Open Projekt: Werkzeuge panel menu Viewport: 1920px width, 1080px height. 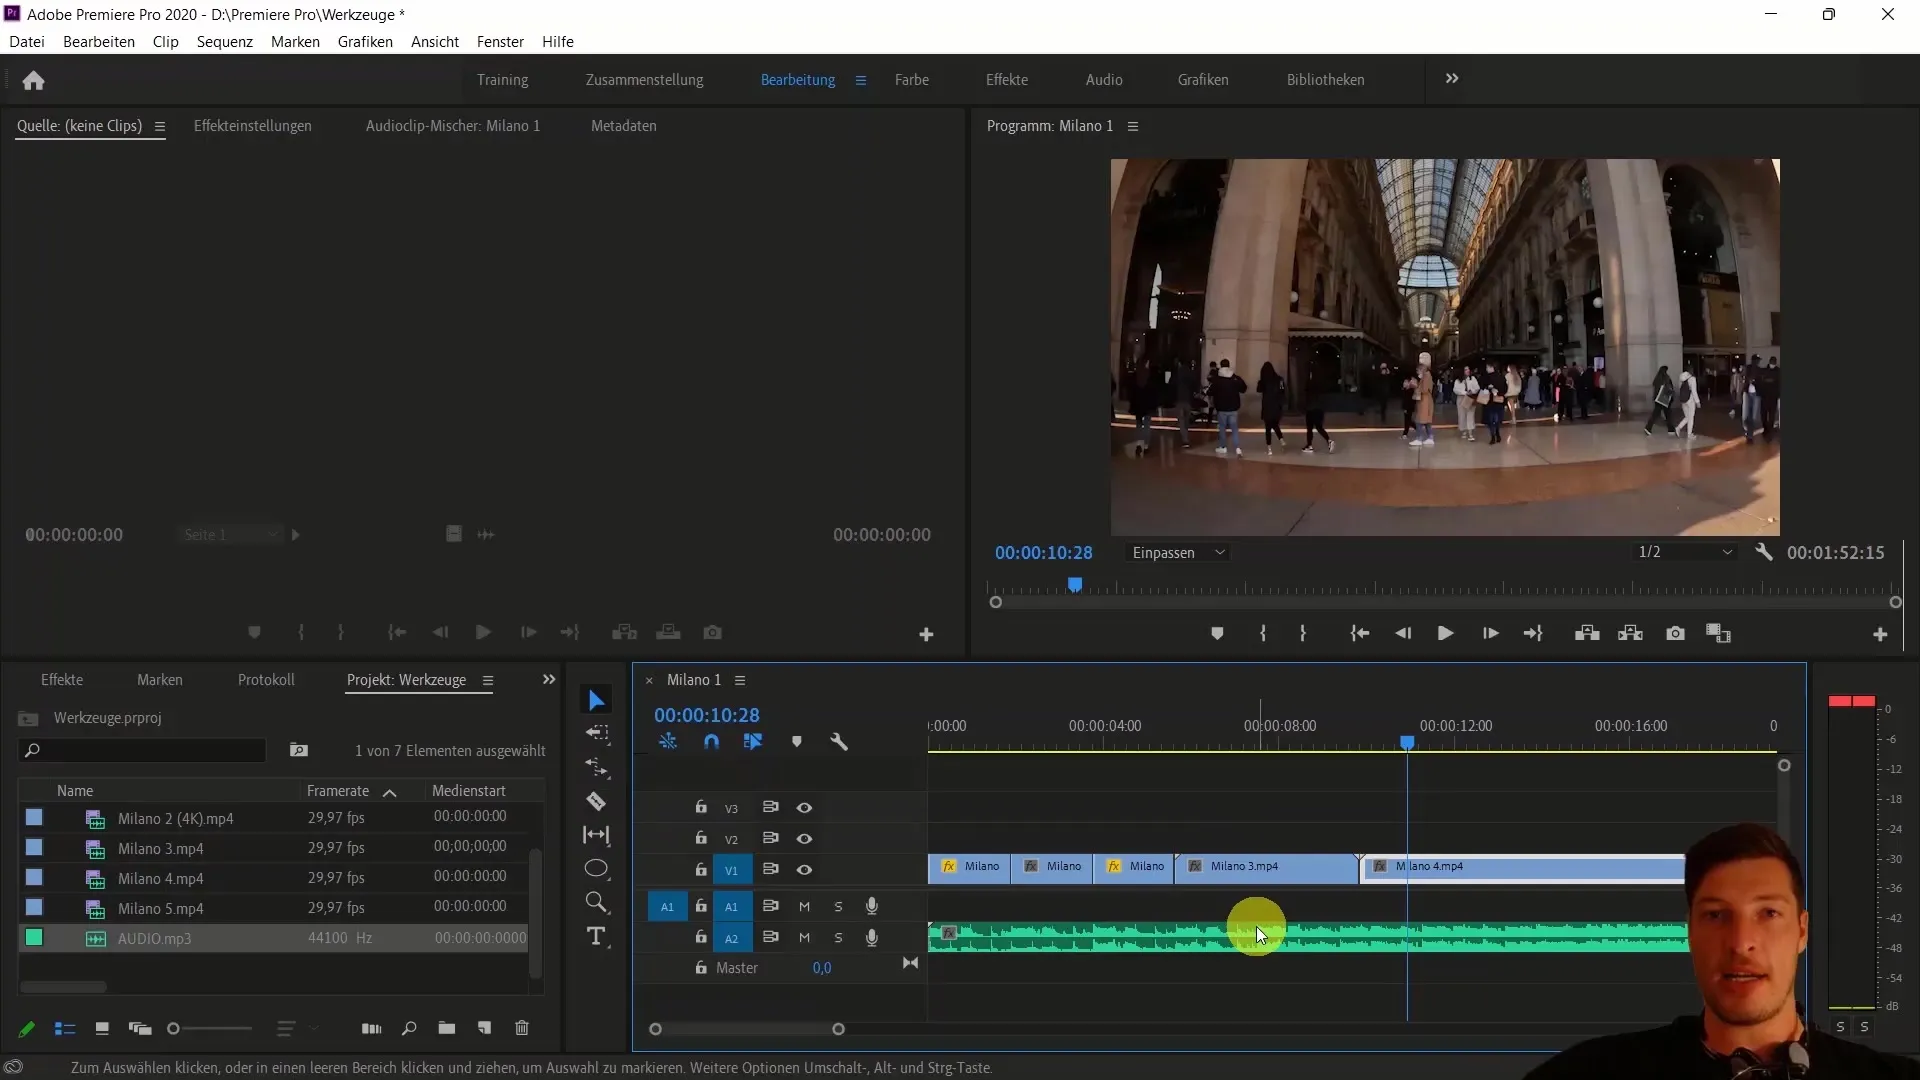click(488, 680)
